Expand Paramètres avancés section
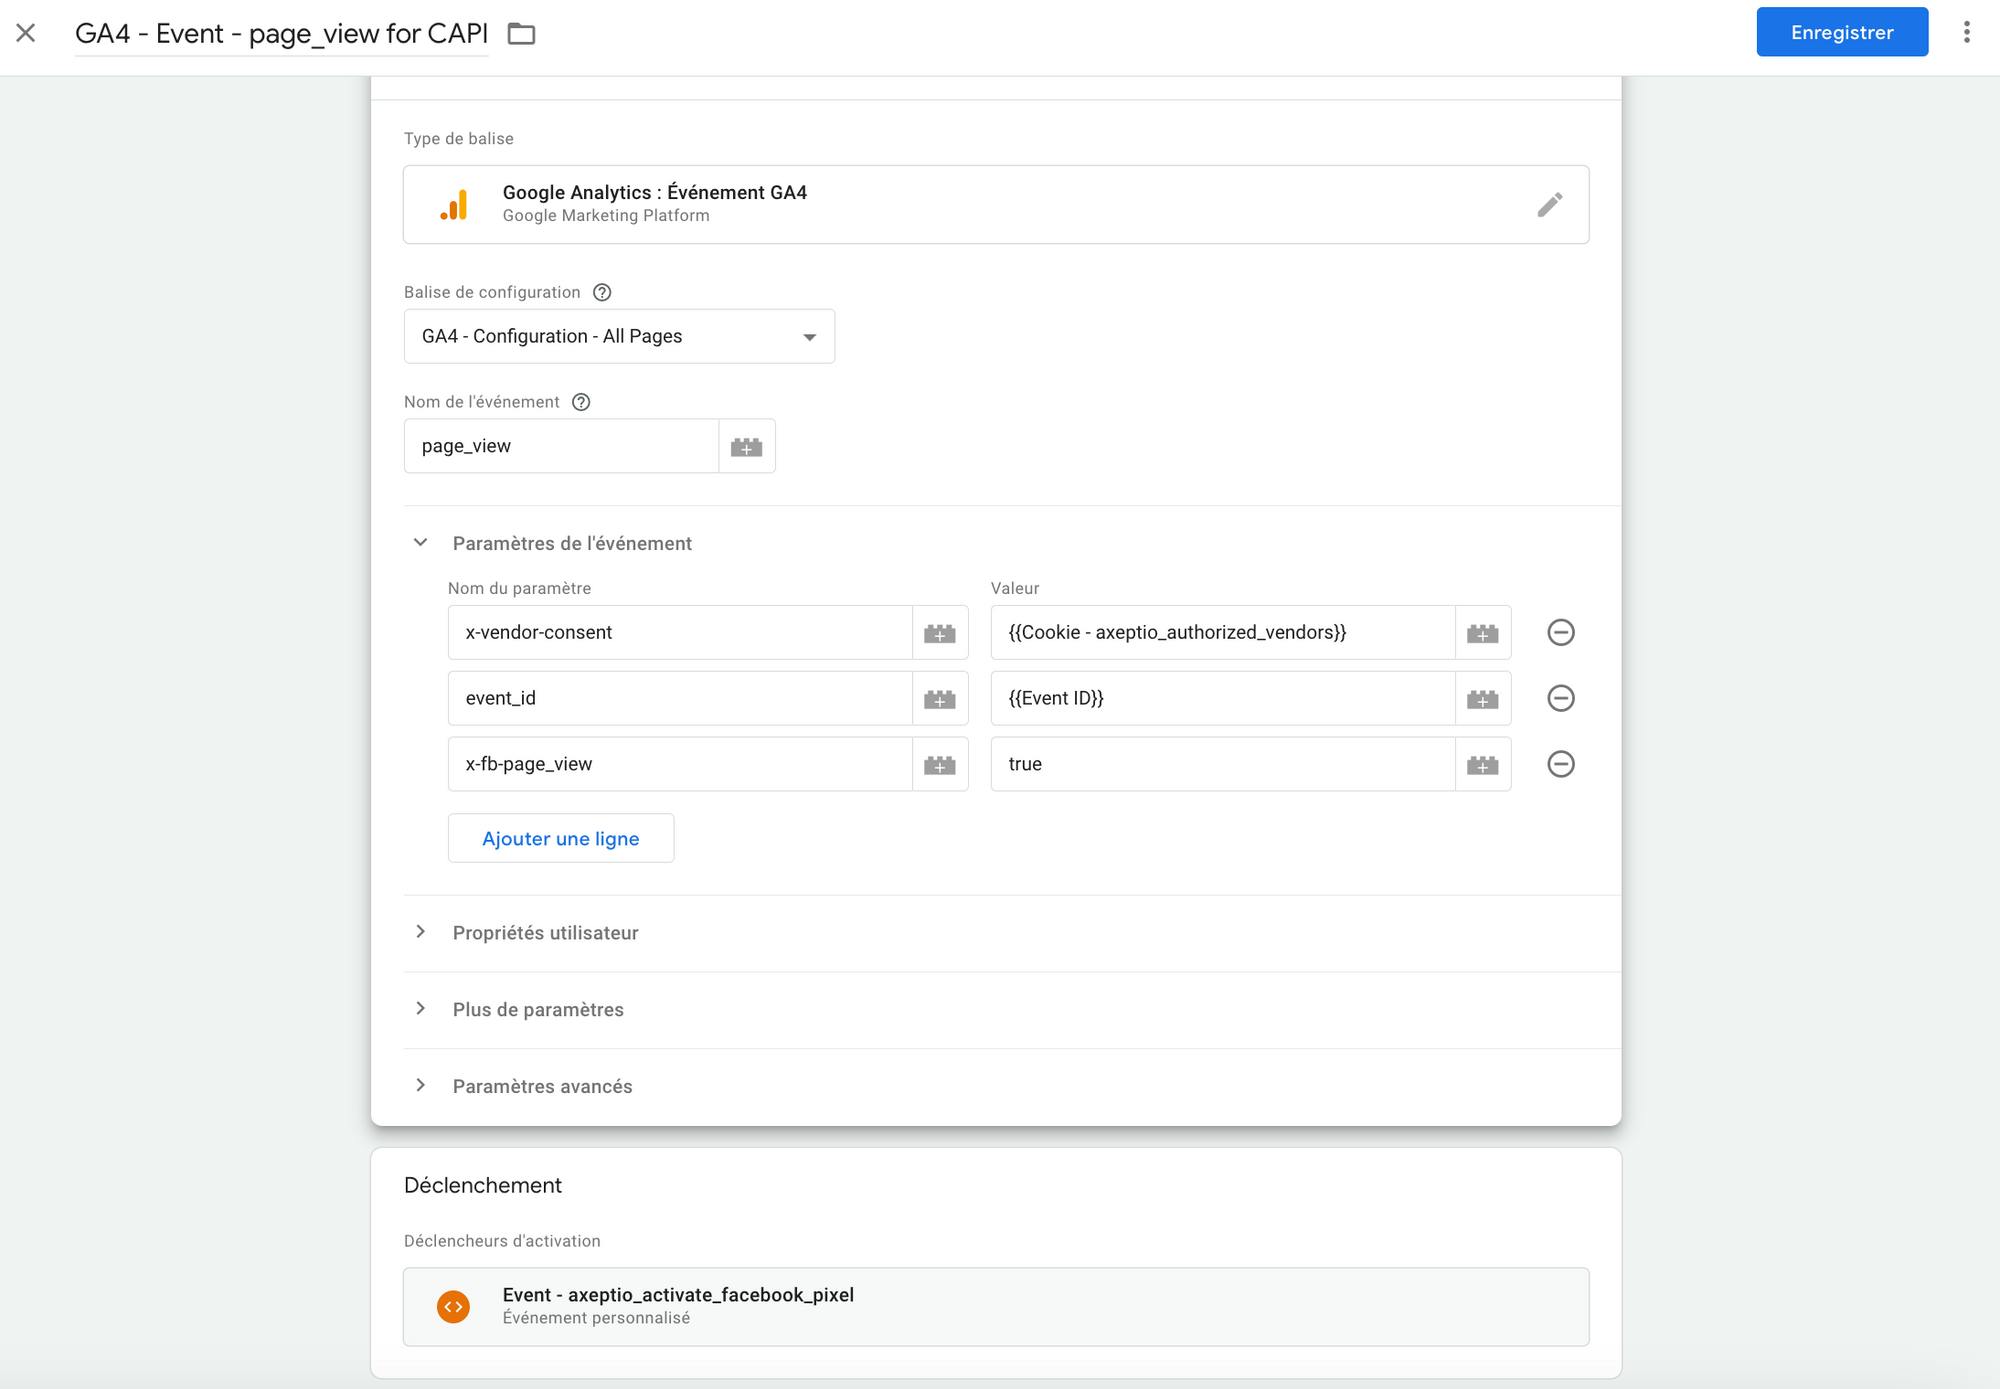This screenshot has height=1389, width=2000. (421, 1086)
